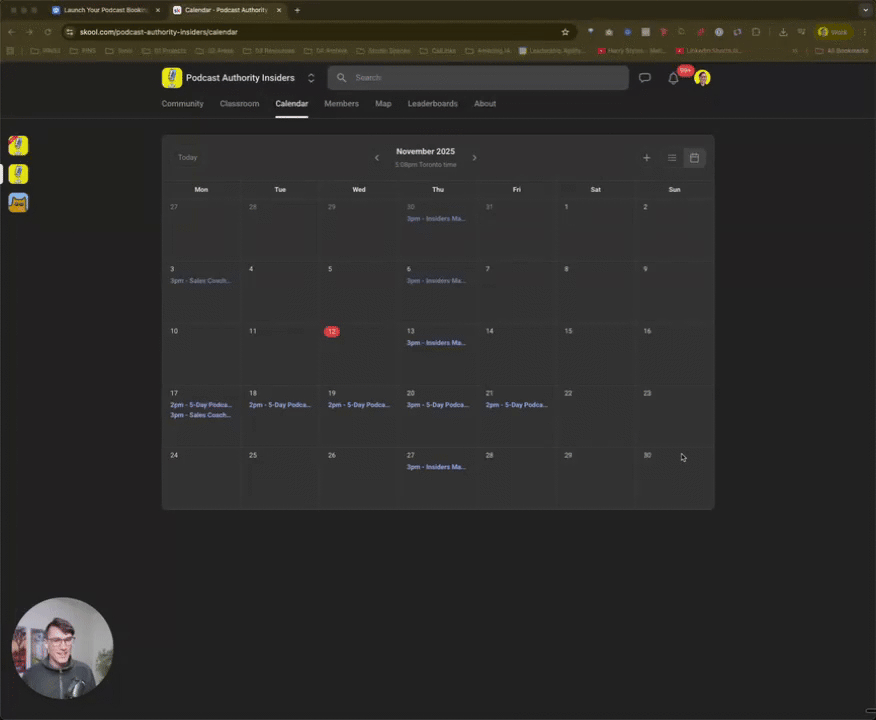
Task: Click the bookmark star in the address bar
Action: 565,31
